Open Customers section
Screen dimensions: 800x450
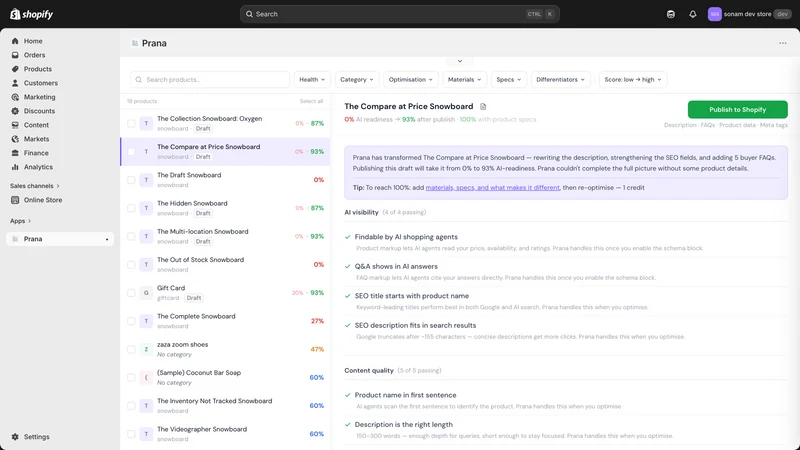click(40, 83)
